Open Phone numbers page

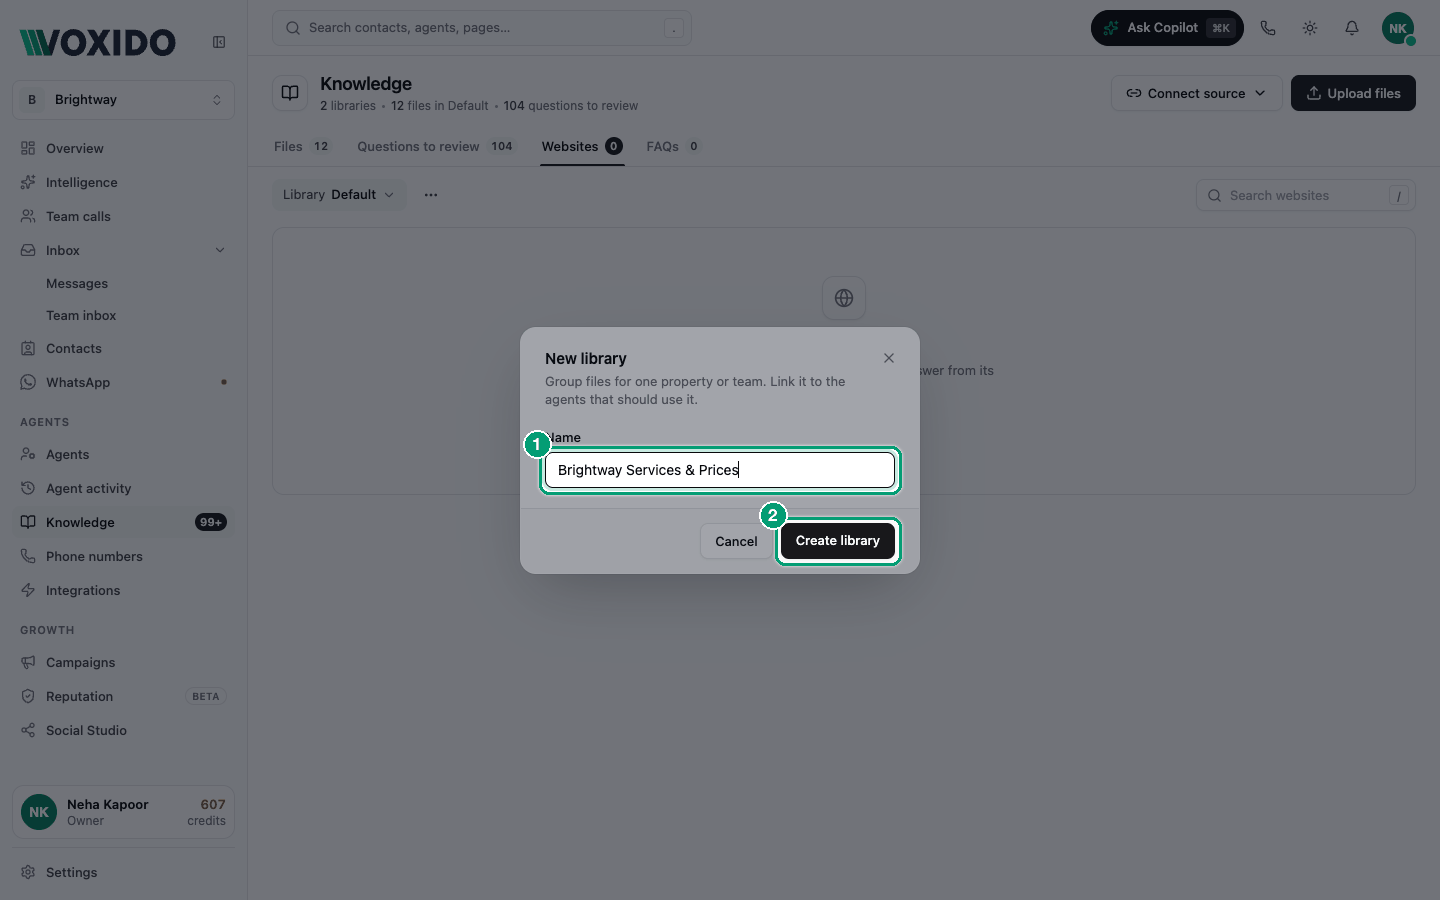pos(123,556)
